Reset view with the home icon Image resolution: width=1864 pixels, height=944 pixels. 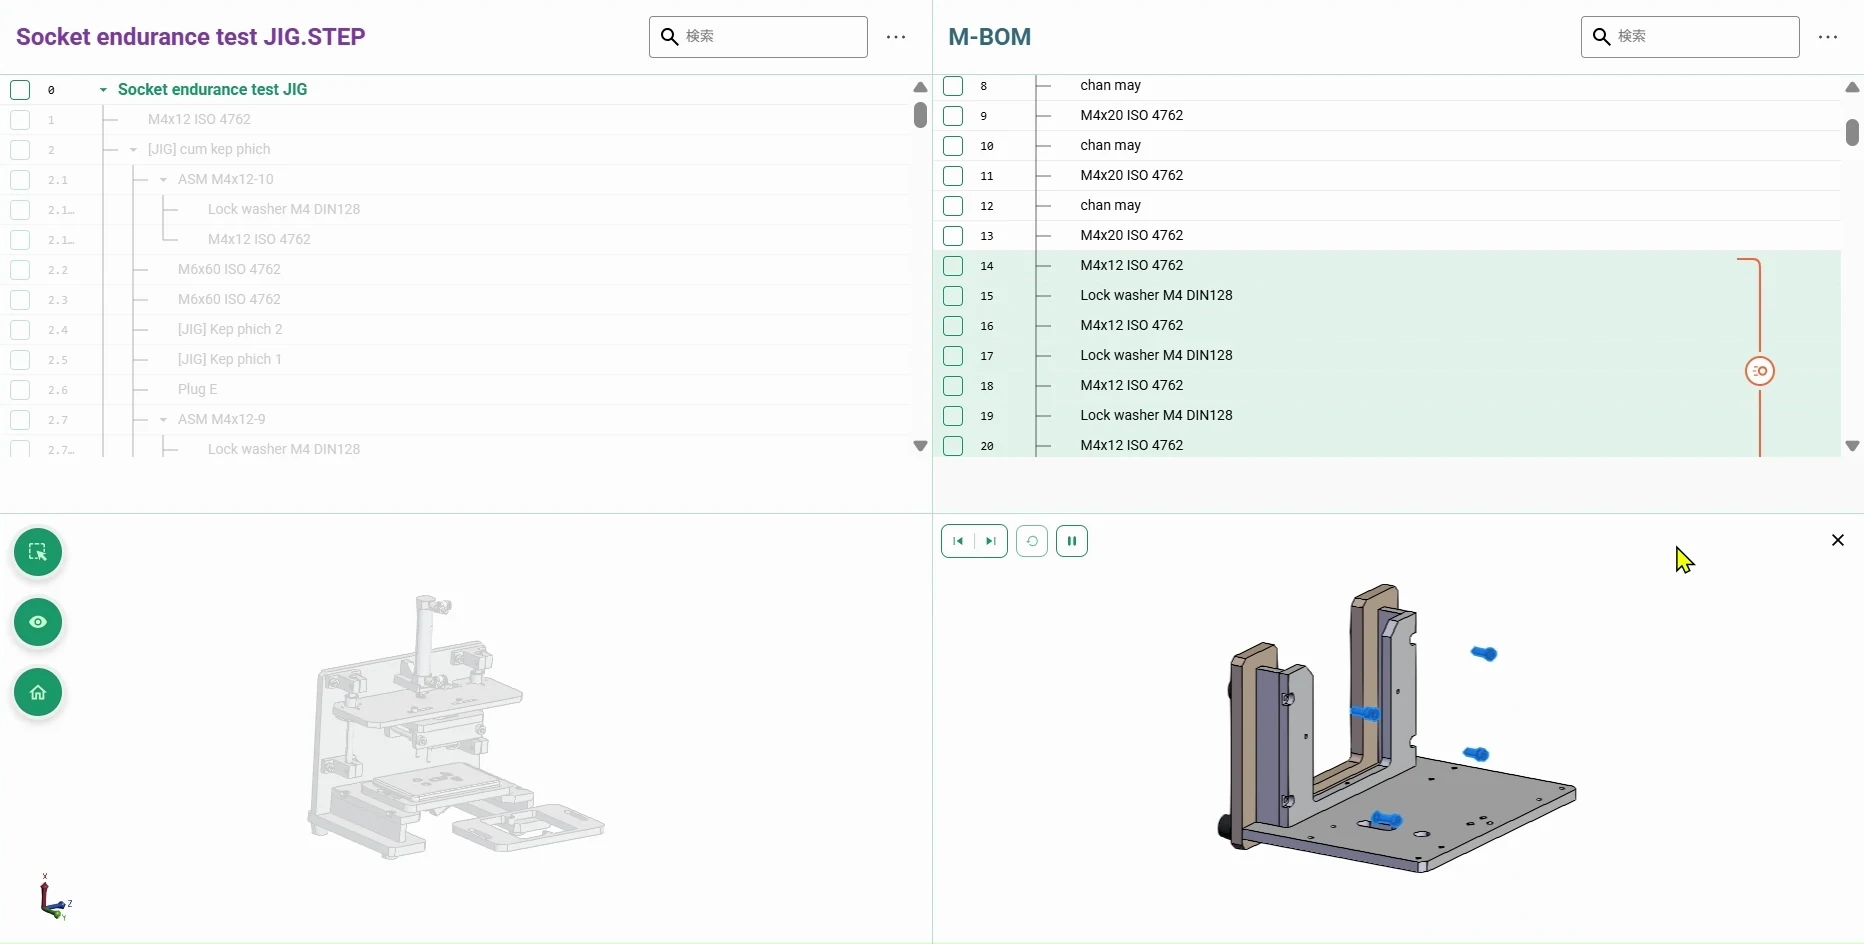[x=38, y=692]
